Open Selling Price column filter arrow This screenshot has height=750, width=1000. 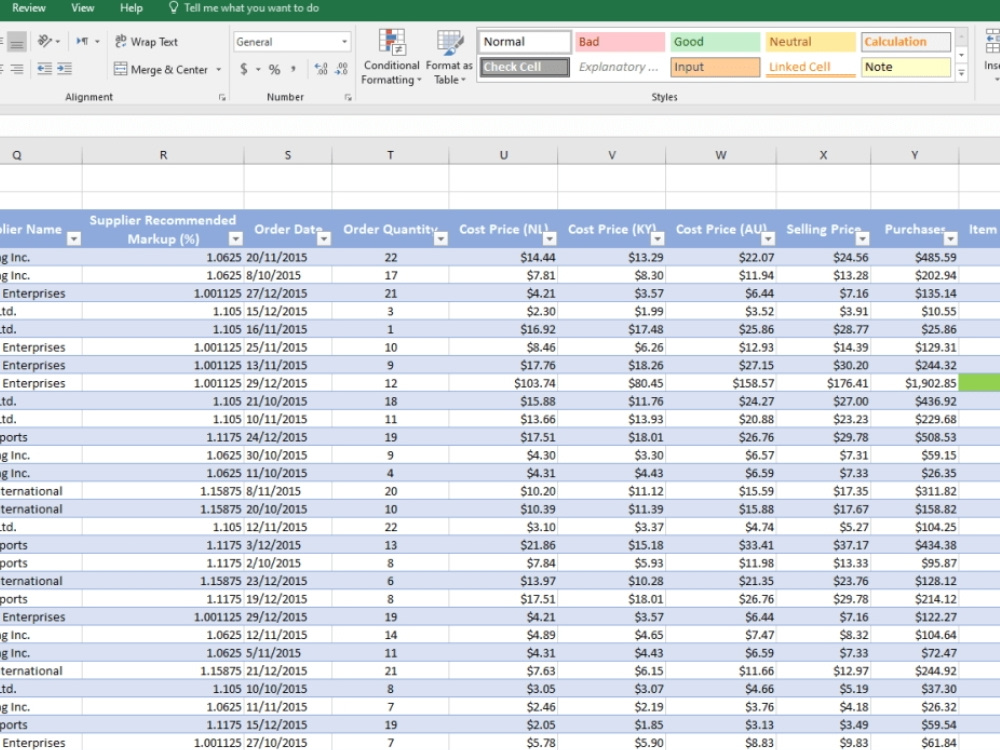(862, 239)
